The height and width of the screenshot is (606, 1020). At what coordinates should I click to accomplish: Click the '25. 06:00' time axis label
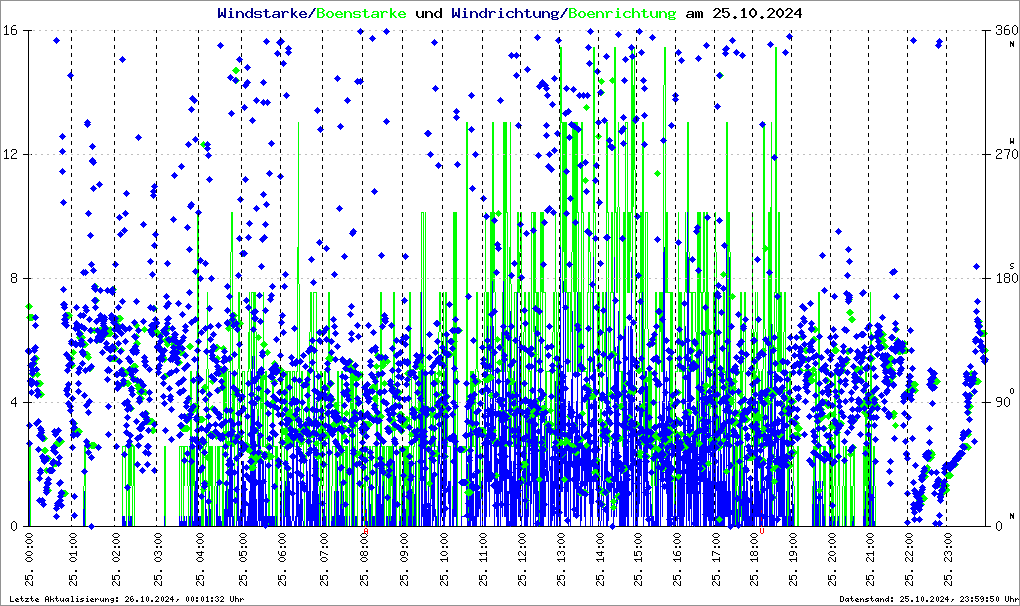pyautogui.click(x=282, y=559)
